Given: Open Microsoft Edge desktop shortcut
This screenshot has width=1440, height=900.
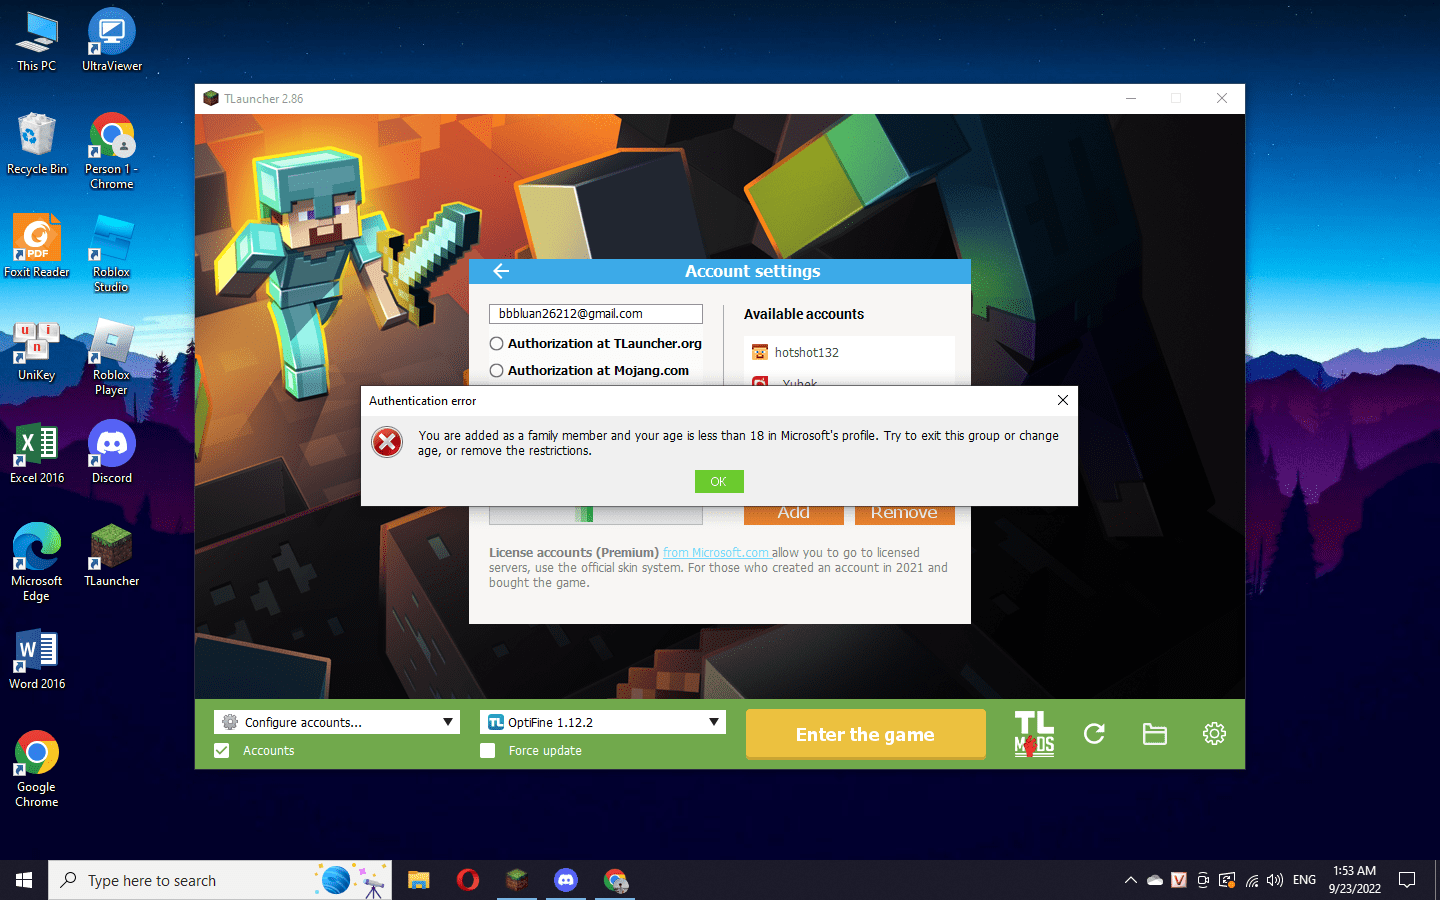Looking at the screenshot, I should (x=37, y=563).
